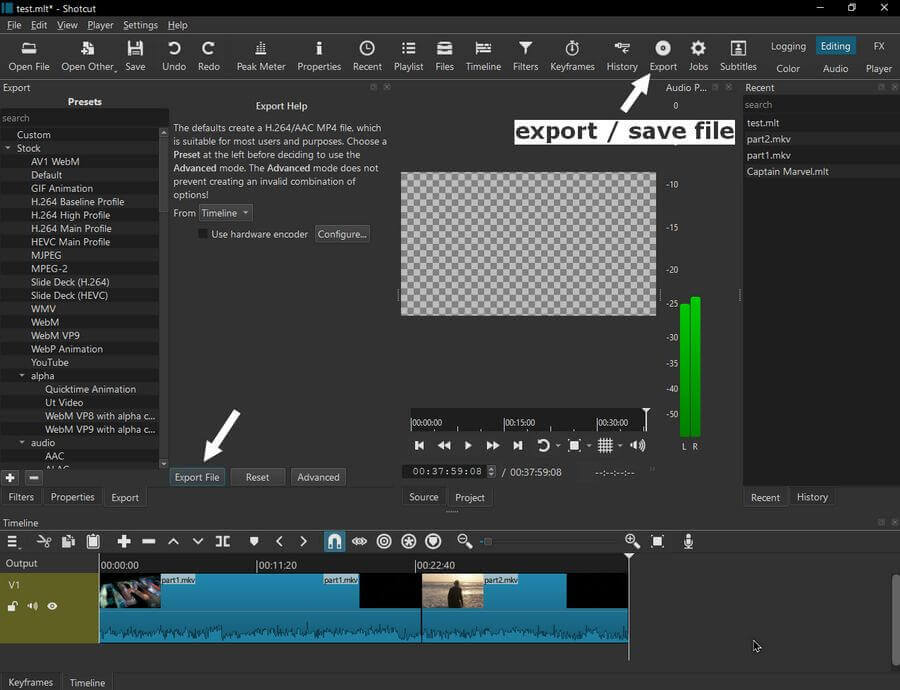Append a clip with the plus timeline icon
This screenshot has height=690, width=900.
(x=124, y=541)
